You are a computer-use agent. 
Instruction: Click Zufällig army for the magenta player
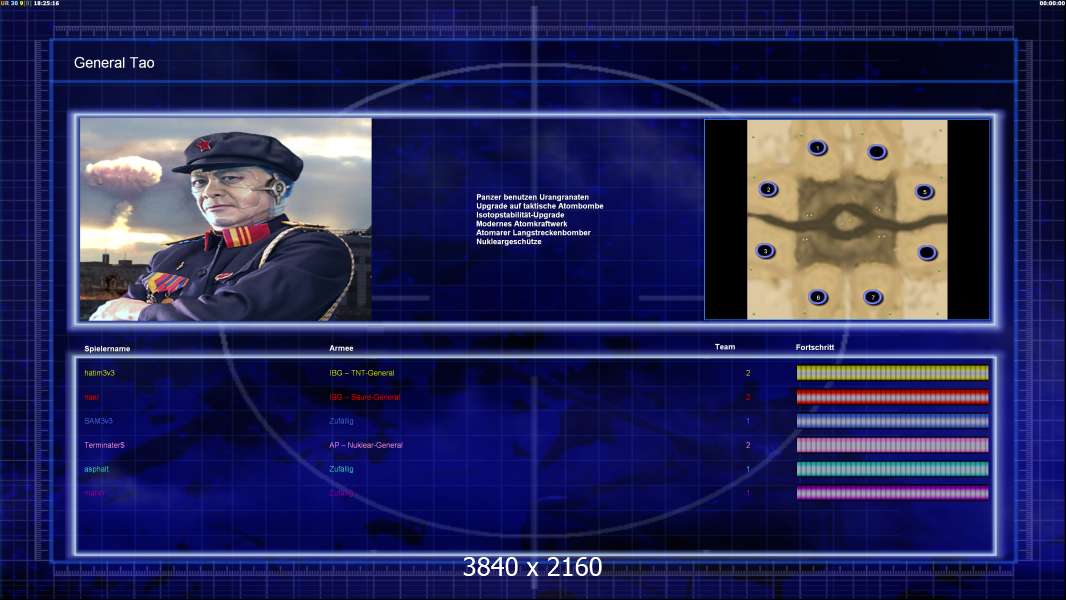341,493
